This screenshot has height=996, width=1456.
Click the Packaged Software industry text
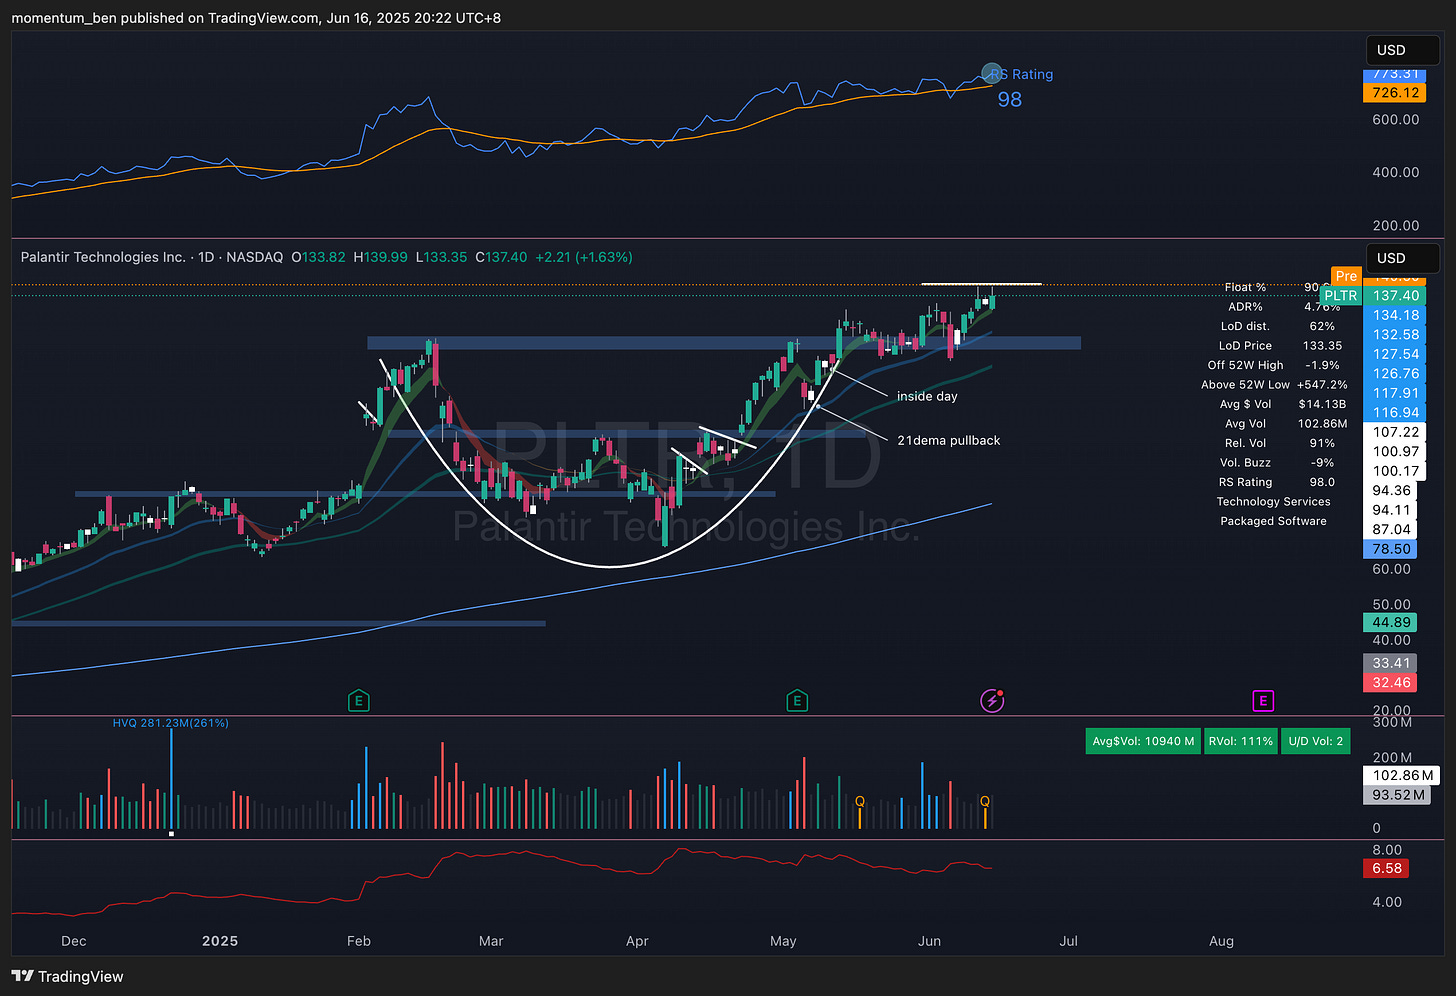pos(1273,521)
